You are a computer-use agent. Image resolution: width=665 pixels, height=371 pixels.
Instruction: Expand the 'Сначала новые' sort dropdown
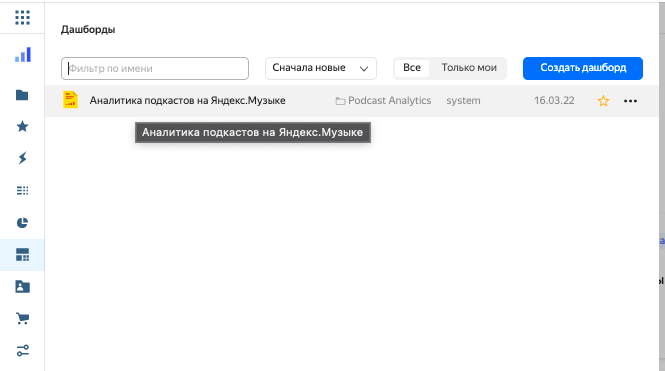click(x=321, y=68)
